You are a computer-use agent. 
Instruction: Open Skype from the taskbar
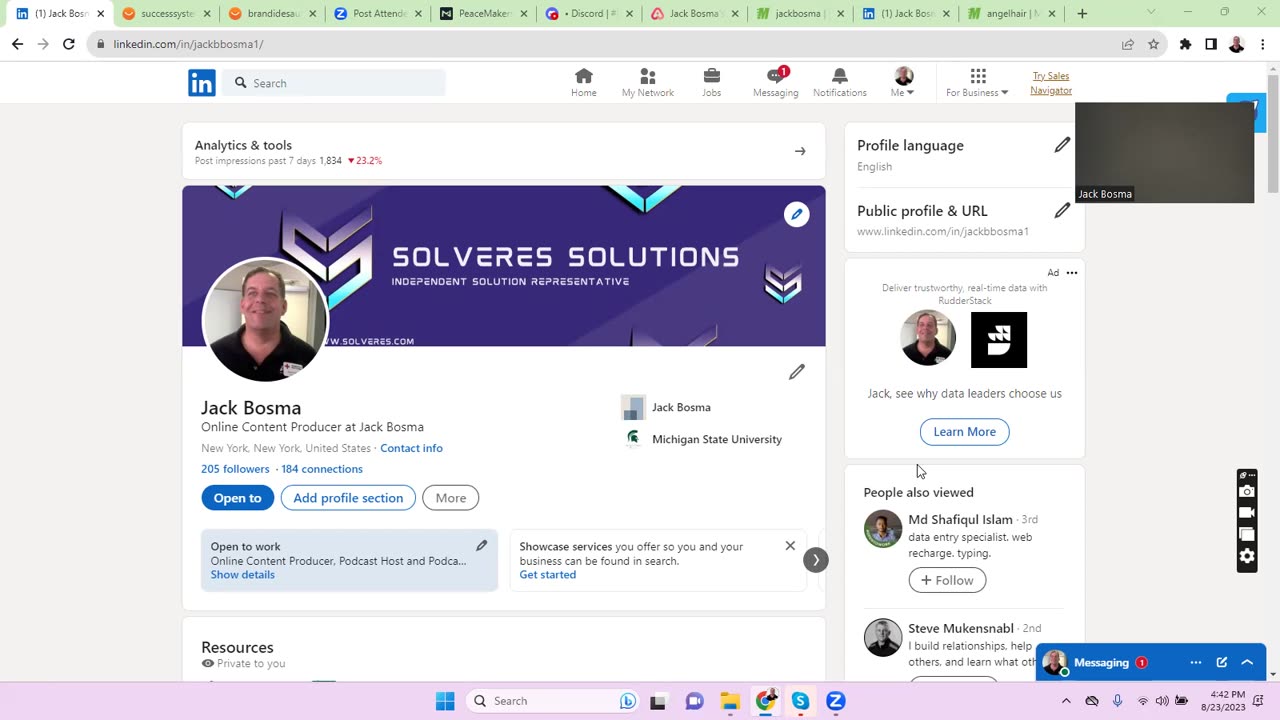pos(800,701)
